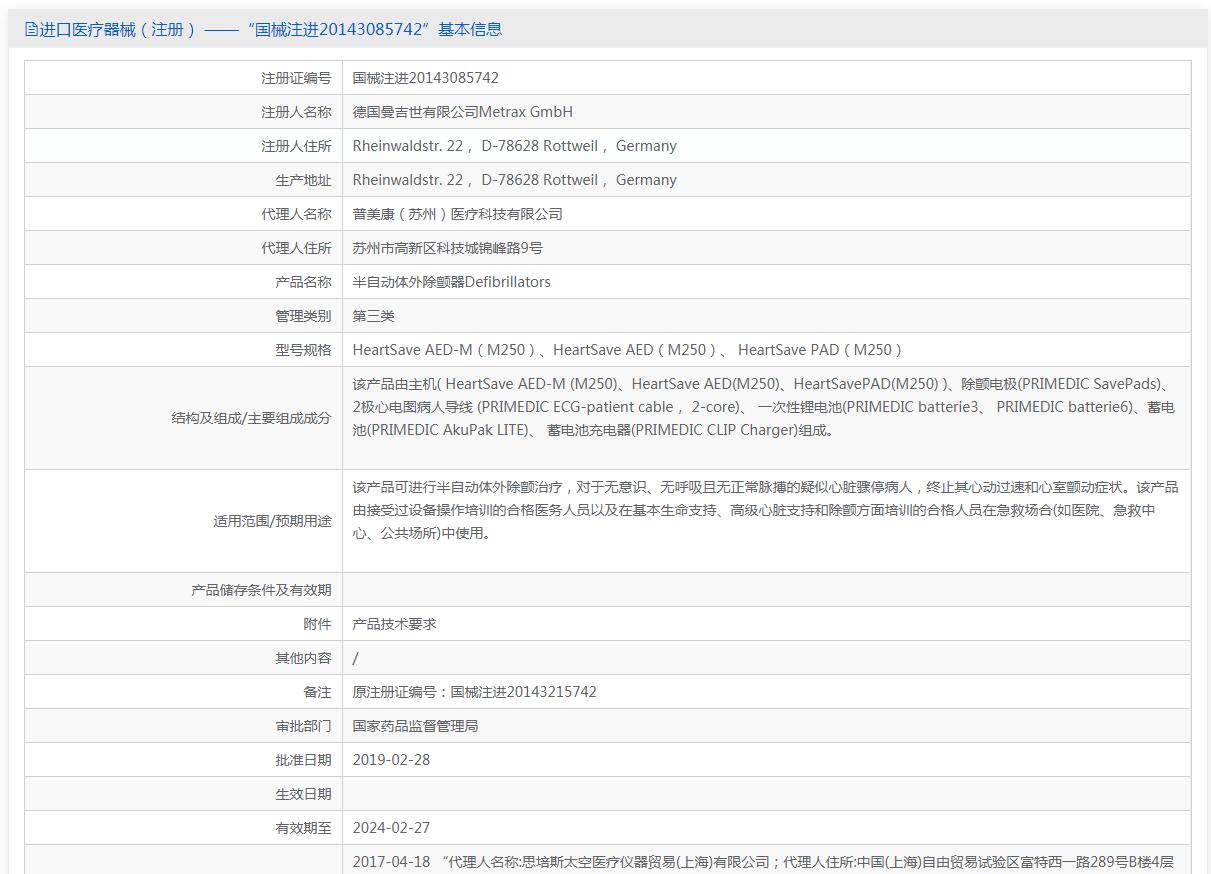1211x874 pixels.
Task: Click the 代理人住所 label
Action: (x=296, y=248)
